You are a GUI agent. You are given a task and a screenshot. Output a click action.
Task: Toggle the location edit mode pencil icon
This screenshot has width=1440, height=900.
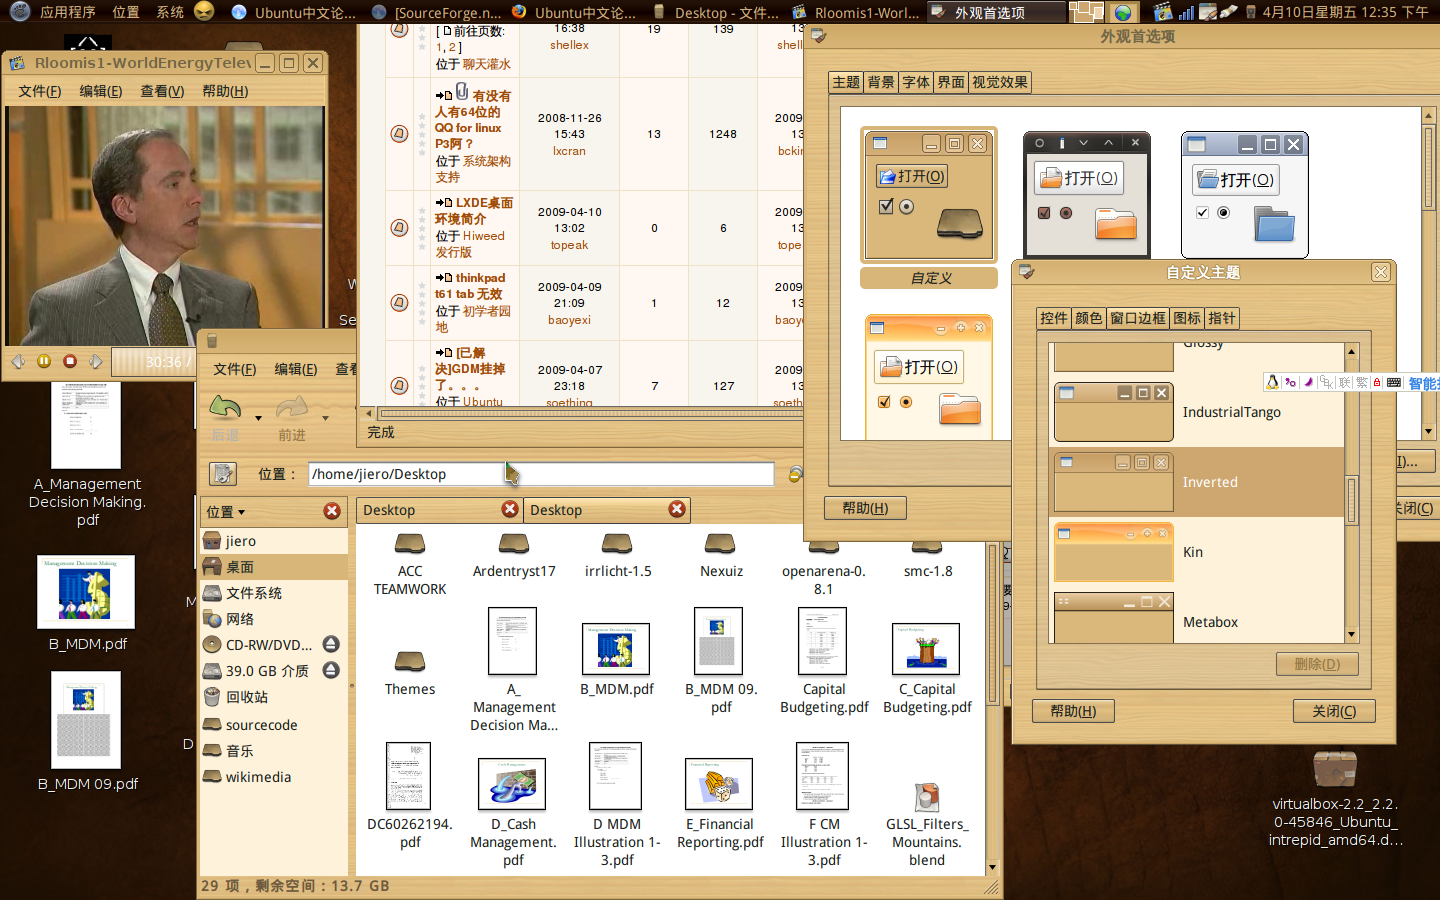coord(223,474)
